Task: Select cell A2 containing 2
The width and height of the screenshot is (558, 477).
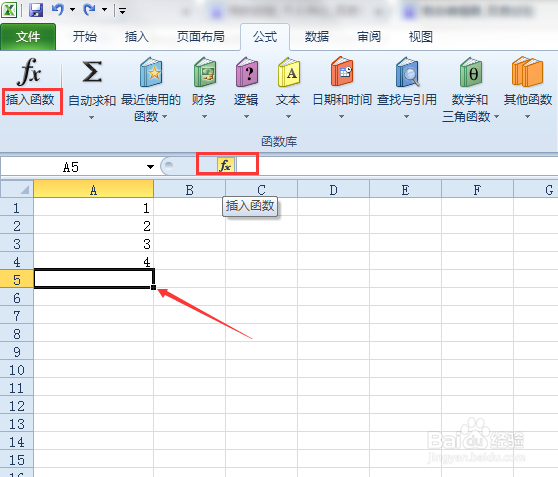Action: (94, 225)
